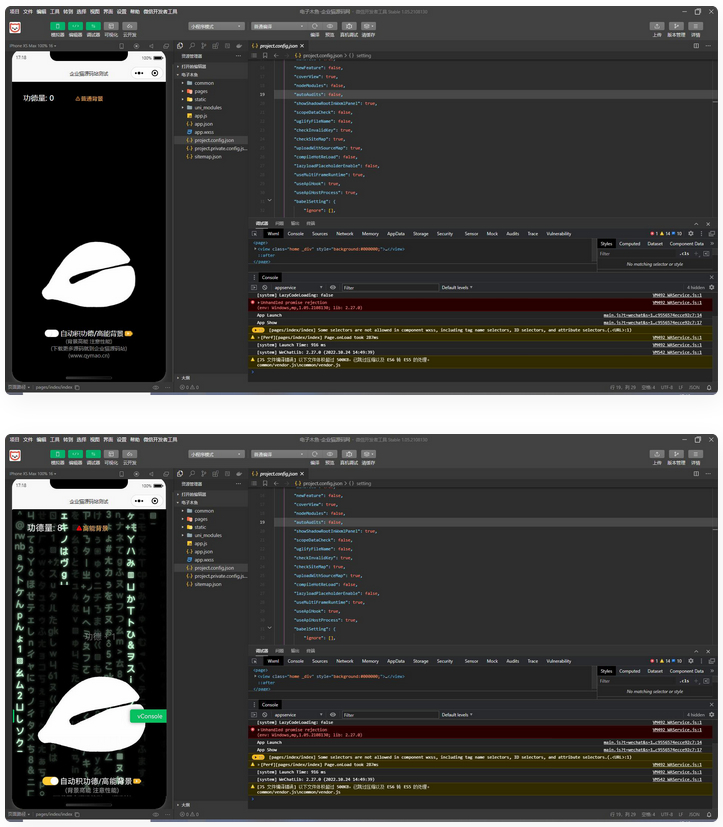Open the Computed tab in lower styles panel
The height and width of the screenshot is (827, 723).
pos(629,671)
